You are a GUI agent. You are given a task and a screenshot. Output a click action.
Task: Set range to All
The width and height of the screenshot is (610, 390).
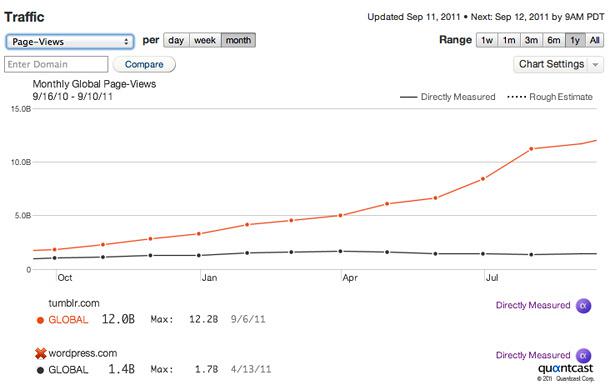tap(594, 40)
